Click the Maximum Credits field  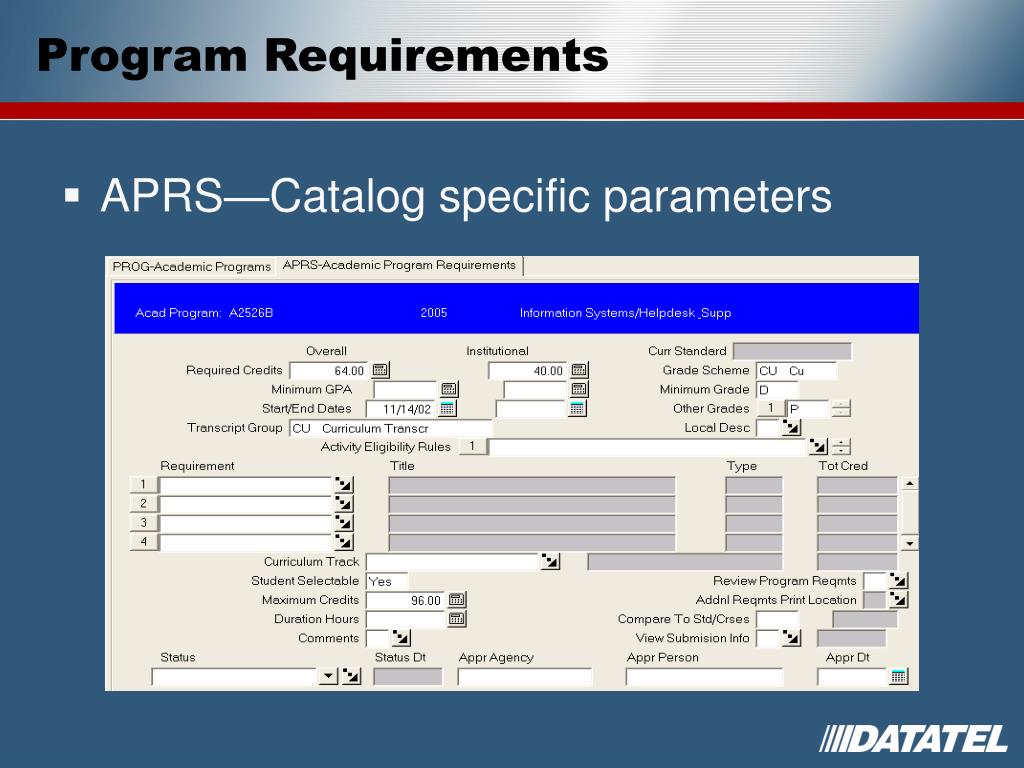point(405,600)
